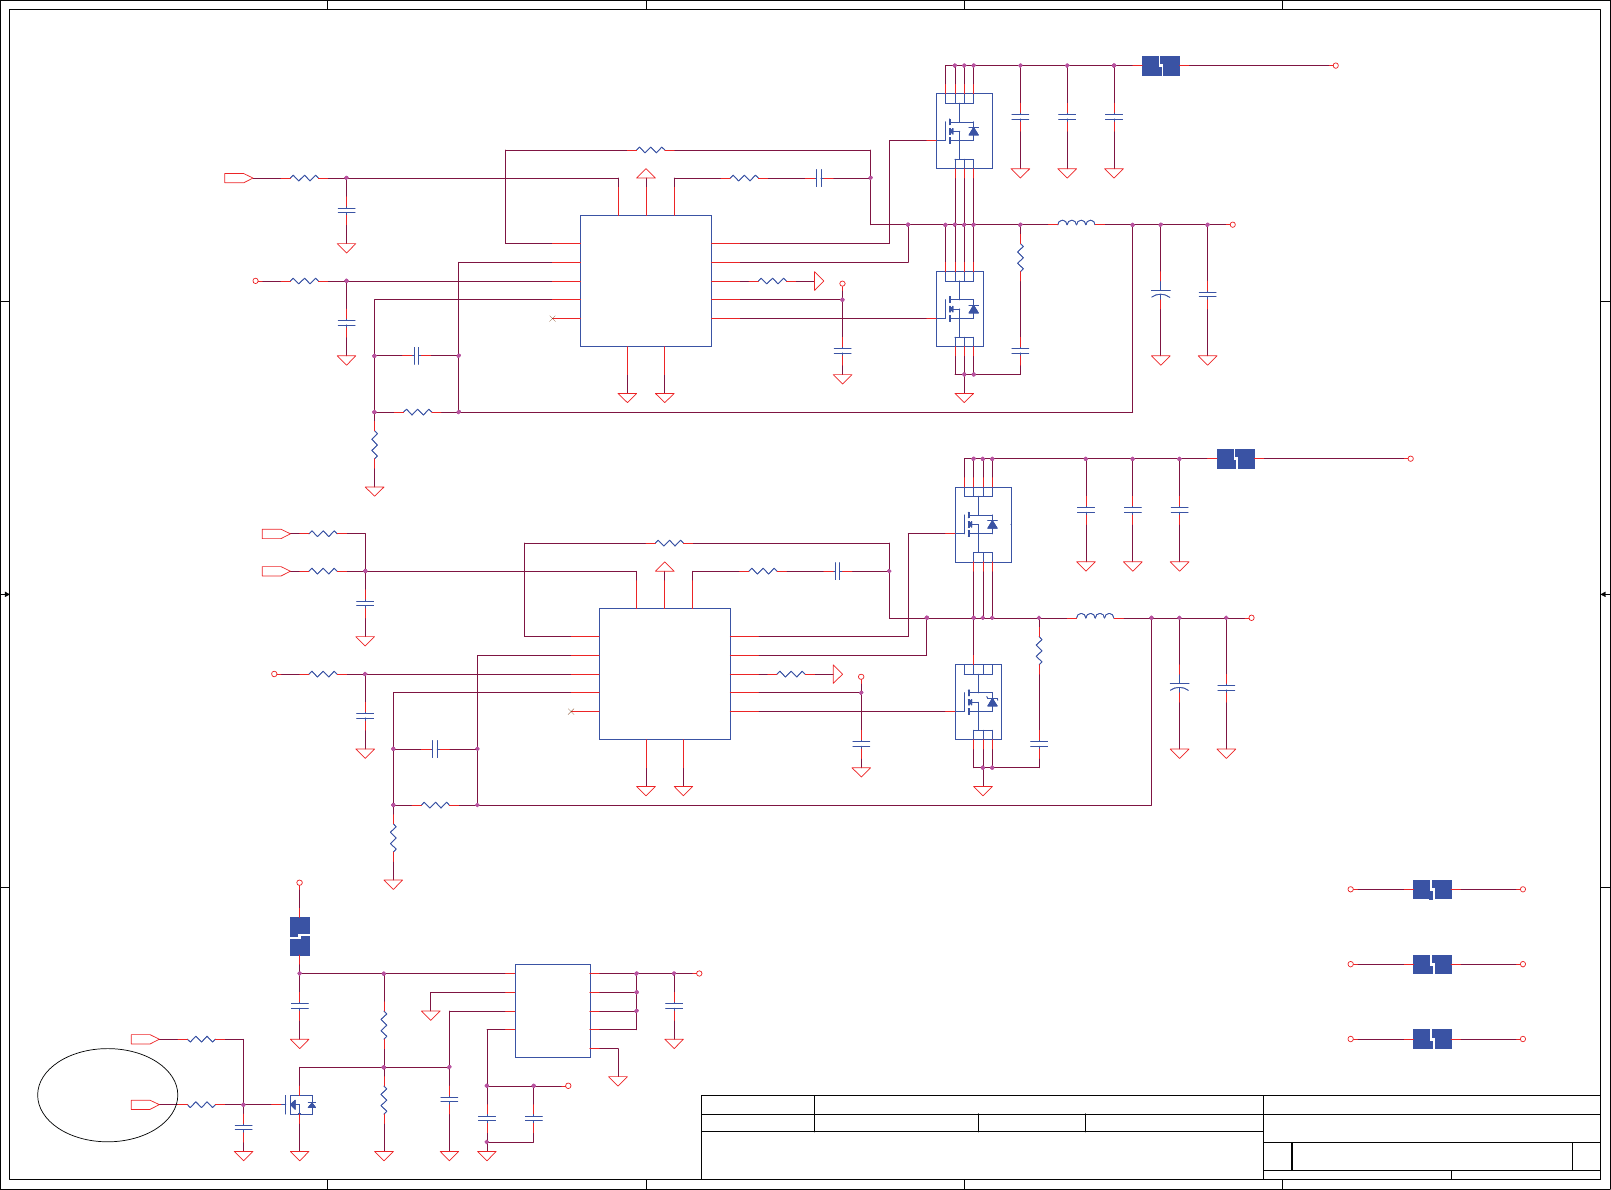1611x1190 pixels.
Task: Select the polarized output capacitor of the middle converter
Action: (1180, 687)
